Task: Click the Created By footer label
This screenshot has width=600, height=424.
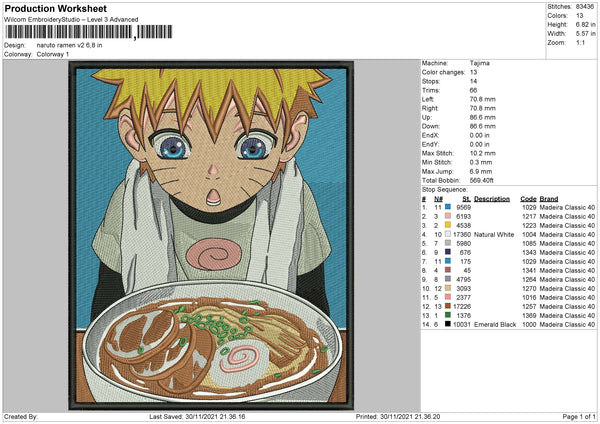Action: click(21, 416)
